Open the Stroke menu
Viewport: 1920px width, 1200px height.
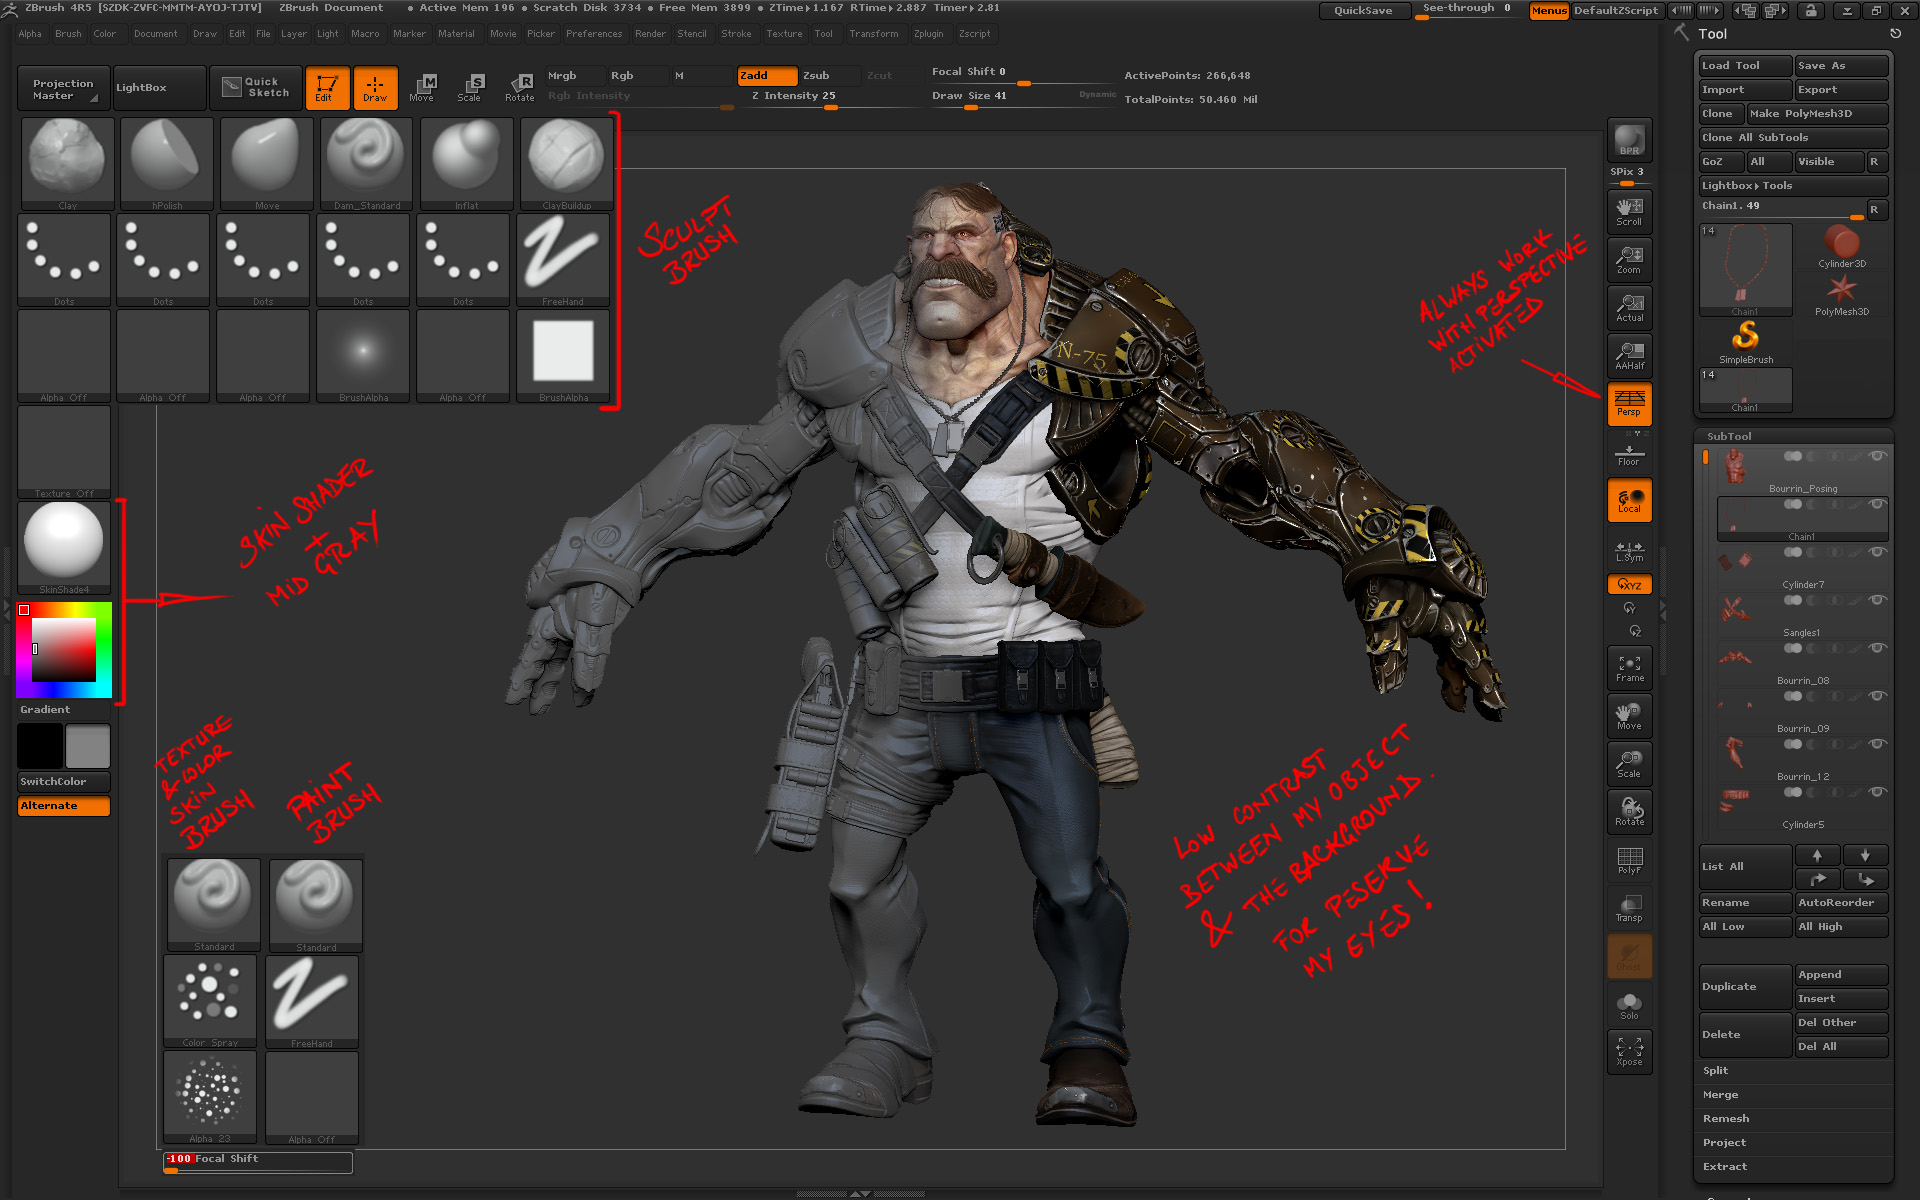click(736, 34)
